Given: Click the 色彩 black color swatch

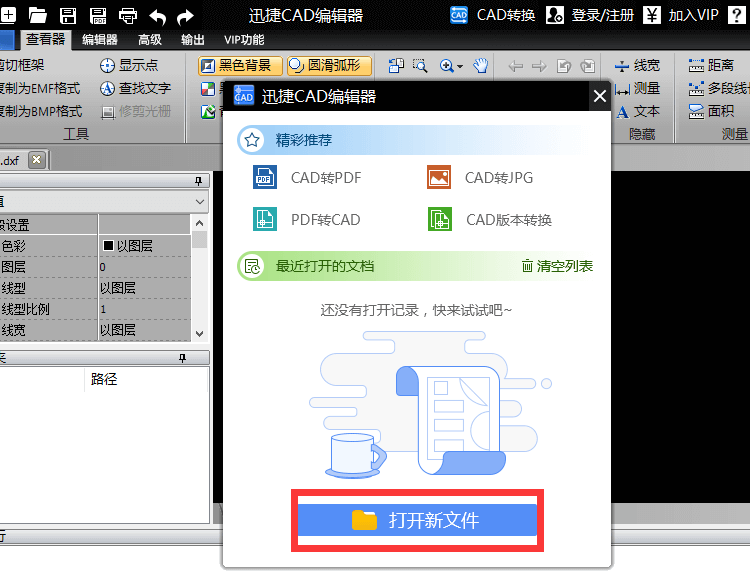Looking at the screenshot, I should (108, 246).
